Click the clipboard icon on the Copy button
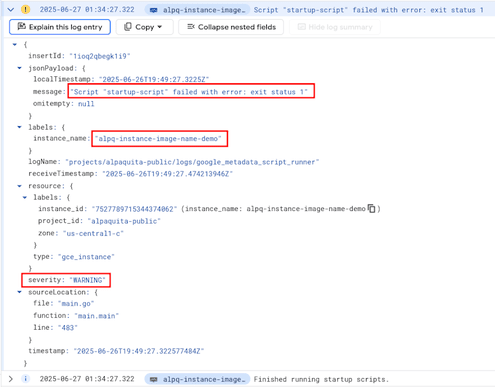Viewport: 495px width, 387px height. [x=128, y=27]
